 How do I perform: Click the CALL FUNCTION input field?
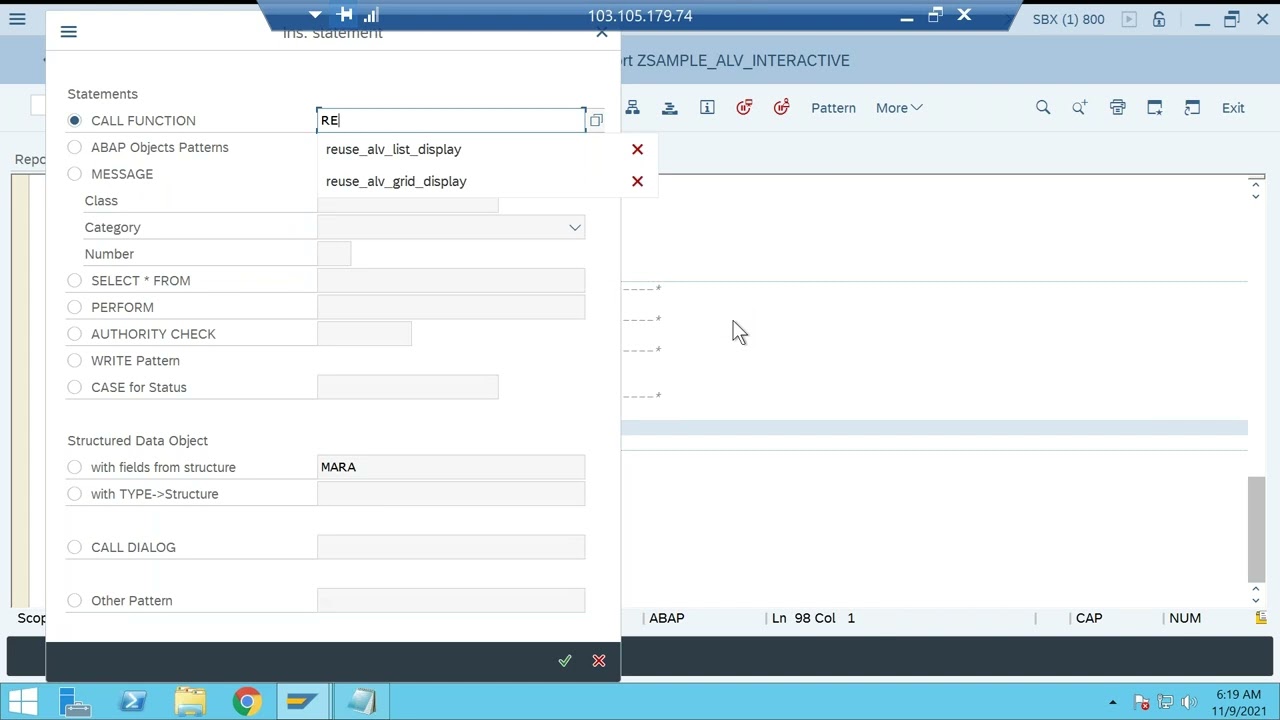tap(451, 120)
